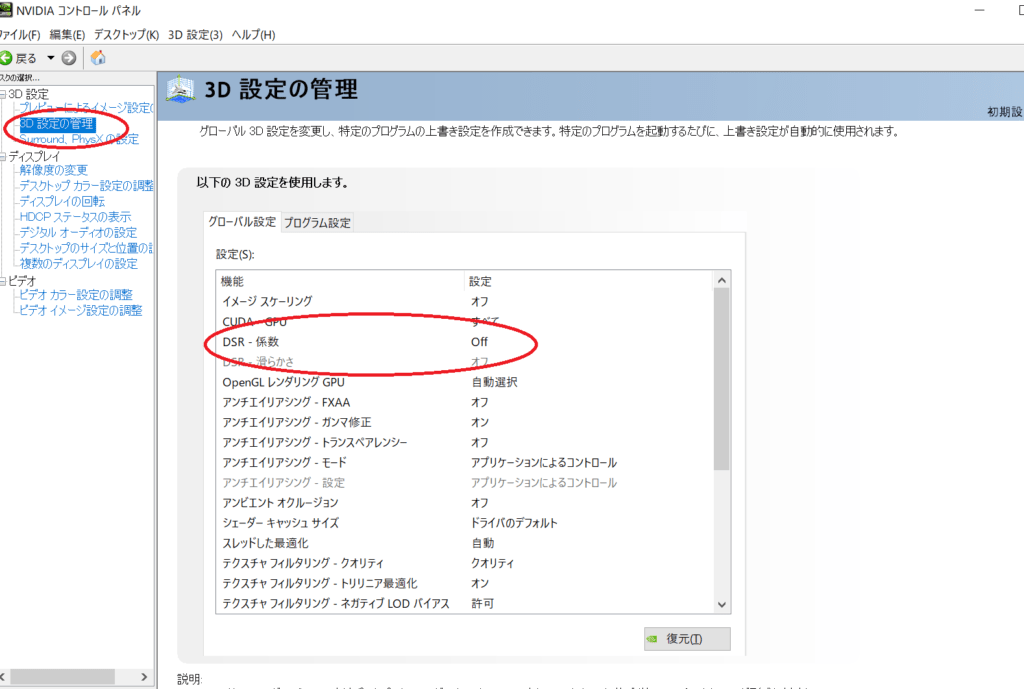1024x689 pixels.
Task: Click the Forward arrow icon in toolbar
Action: (69, 58)
